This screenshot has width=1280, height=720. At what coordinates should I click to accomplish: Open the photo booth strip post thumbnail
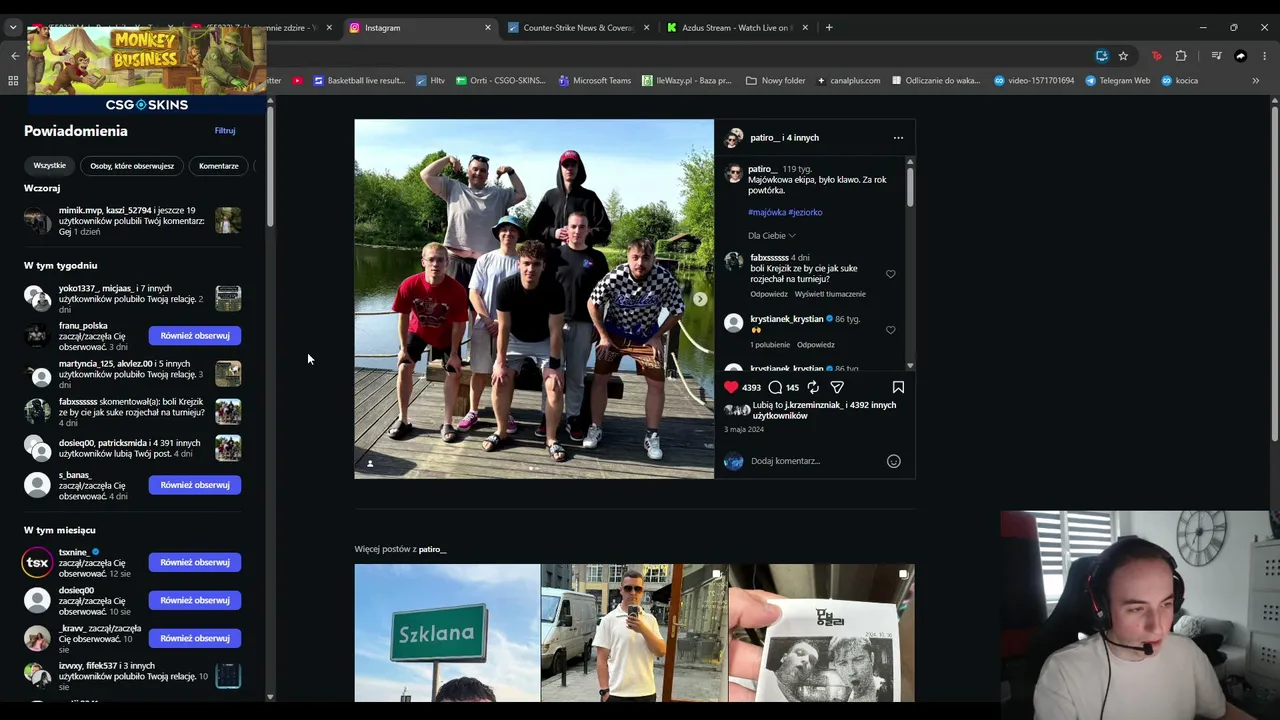821,633
